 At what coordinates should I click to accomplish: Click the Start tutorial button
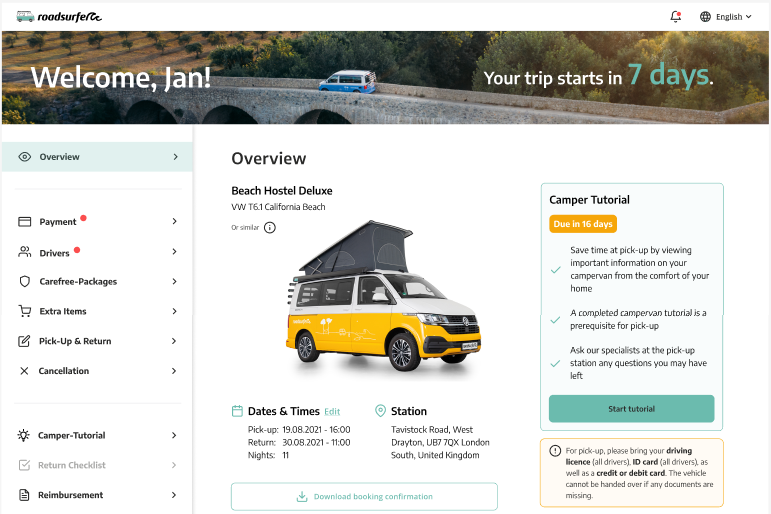coord(631,409)
